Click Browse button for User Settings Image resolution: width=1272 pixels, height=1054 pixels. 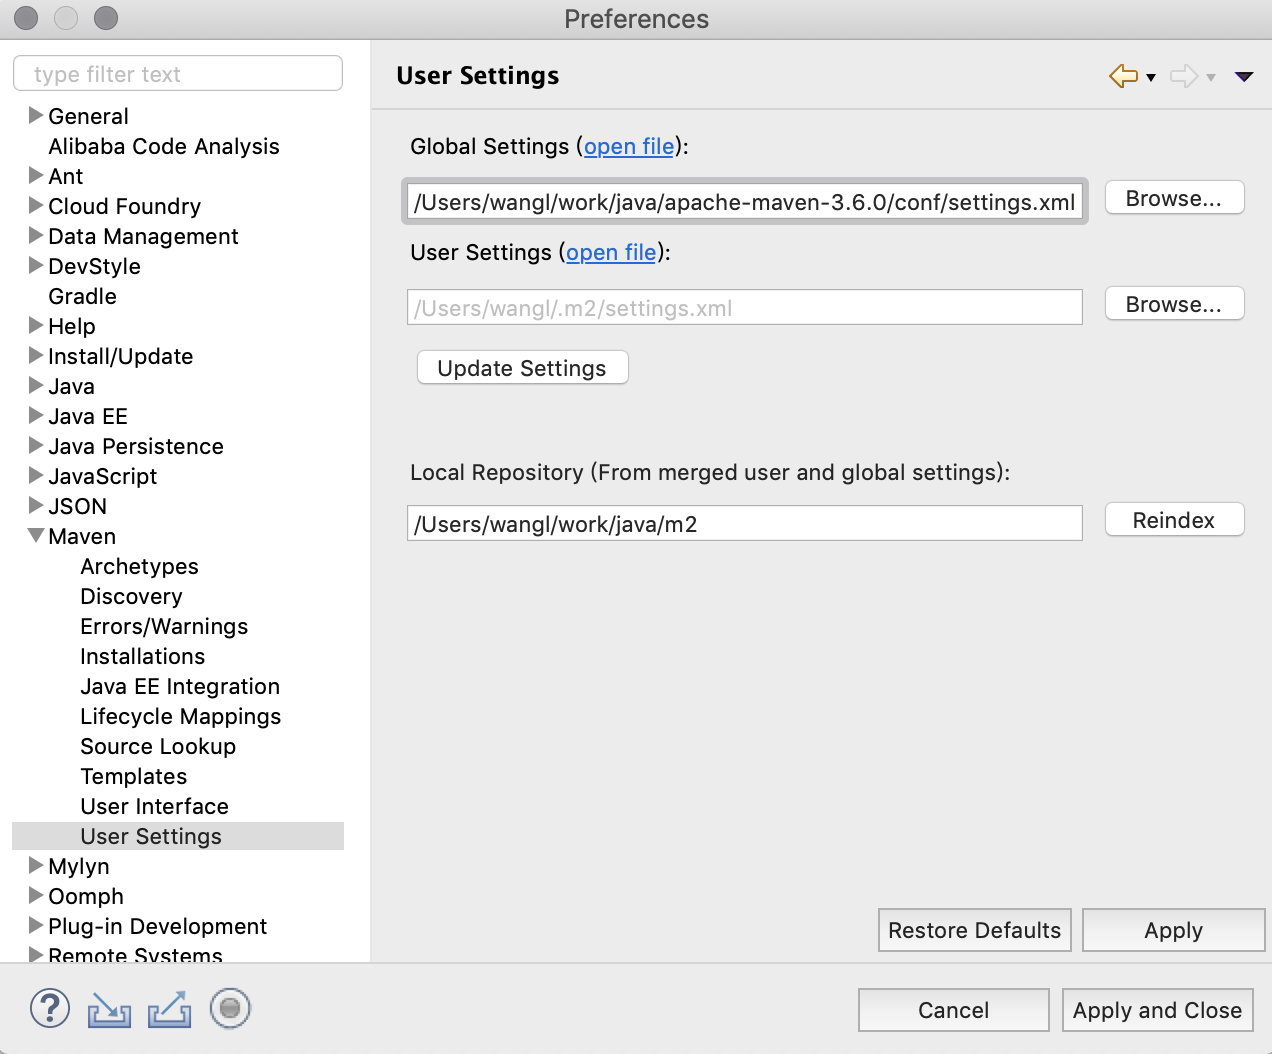[x=1173, y=304]
